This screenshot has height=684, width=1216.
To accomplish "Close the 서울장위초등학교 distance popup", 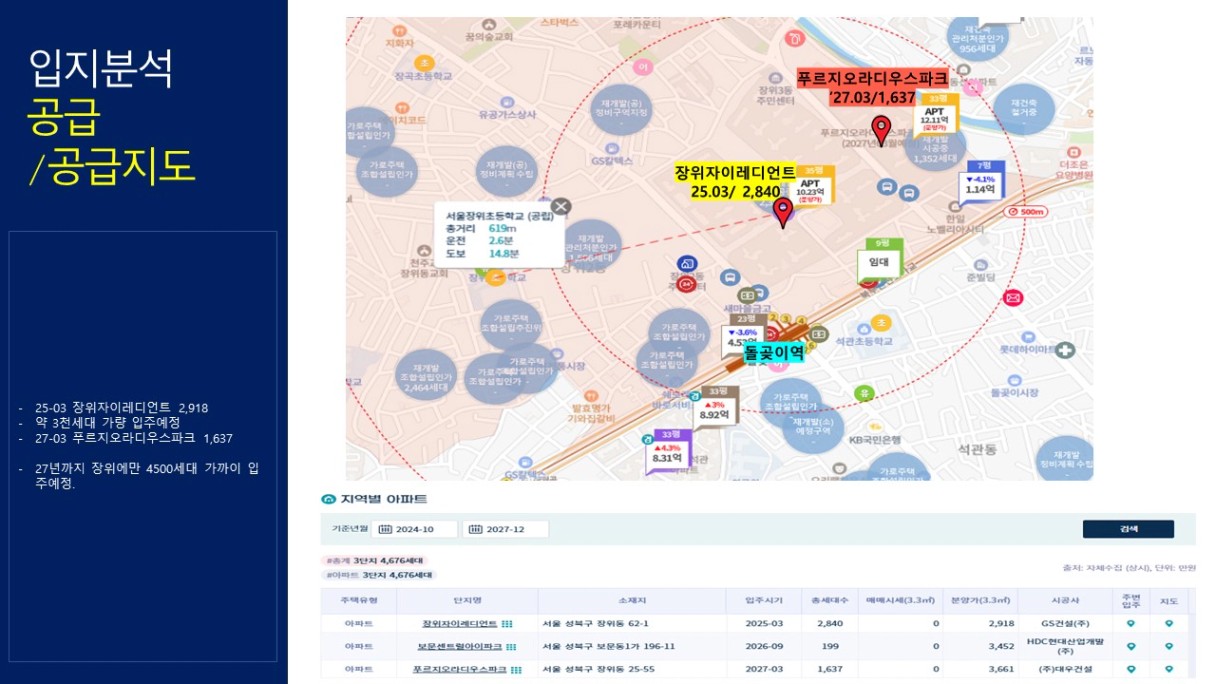I will 561,206.
